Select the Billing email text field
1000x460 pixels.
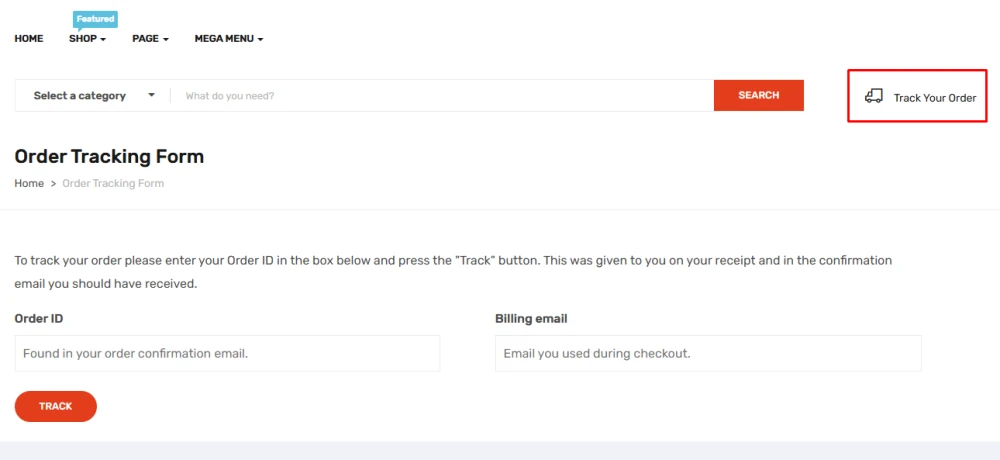tap(708, 353)
